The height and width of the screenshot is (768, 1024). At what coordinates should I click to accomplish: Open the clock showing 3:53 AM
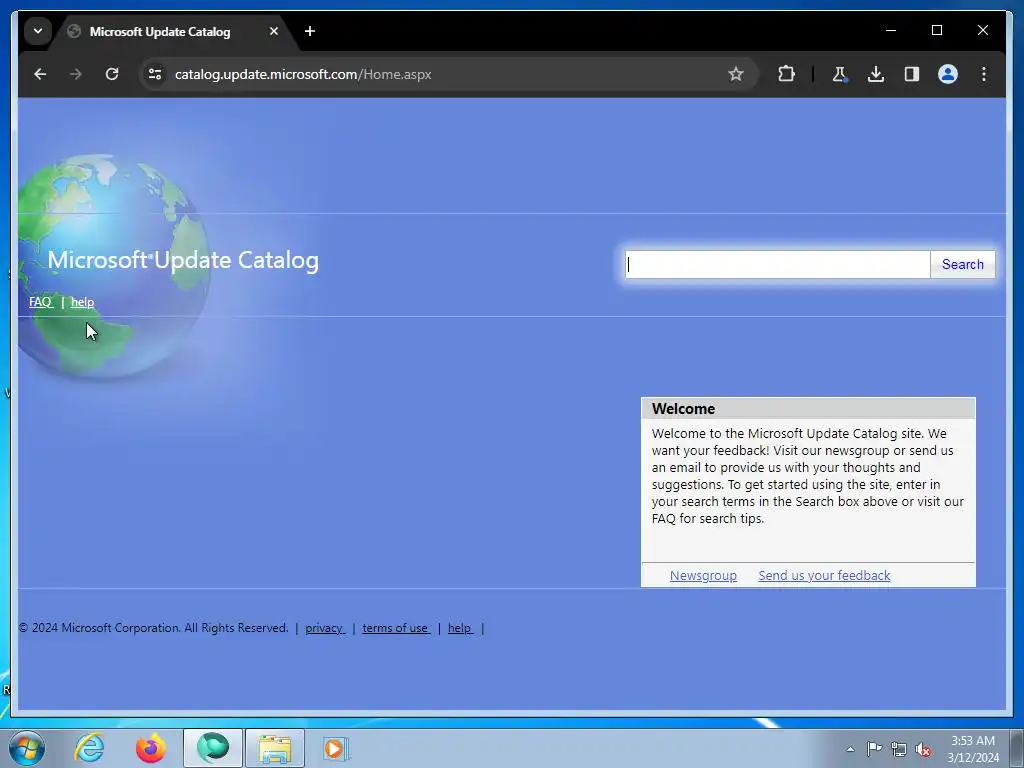click(972, 749)
